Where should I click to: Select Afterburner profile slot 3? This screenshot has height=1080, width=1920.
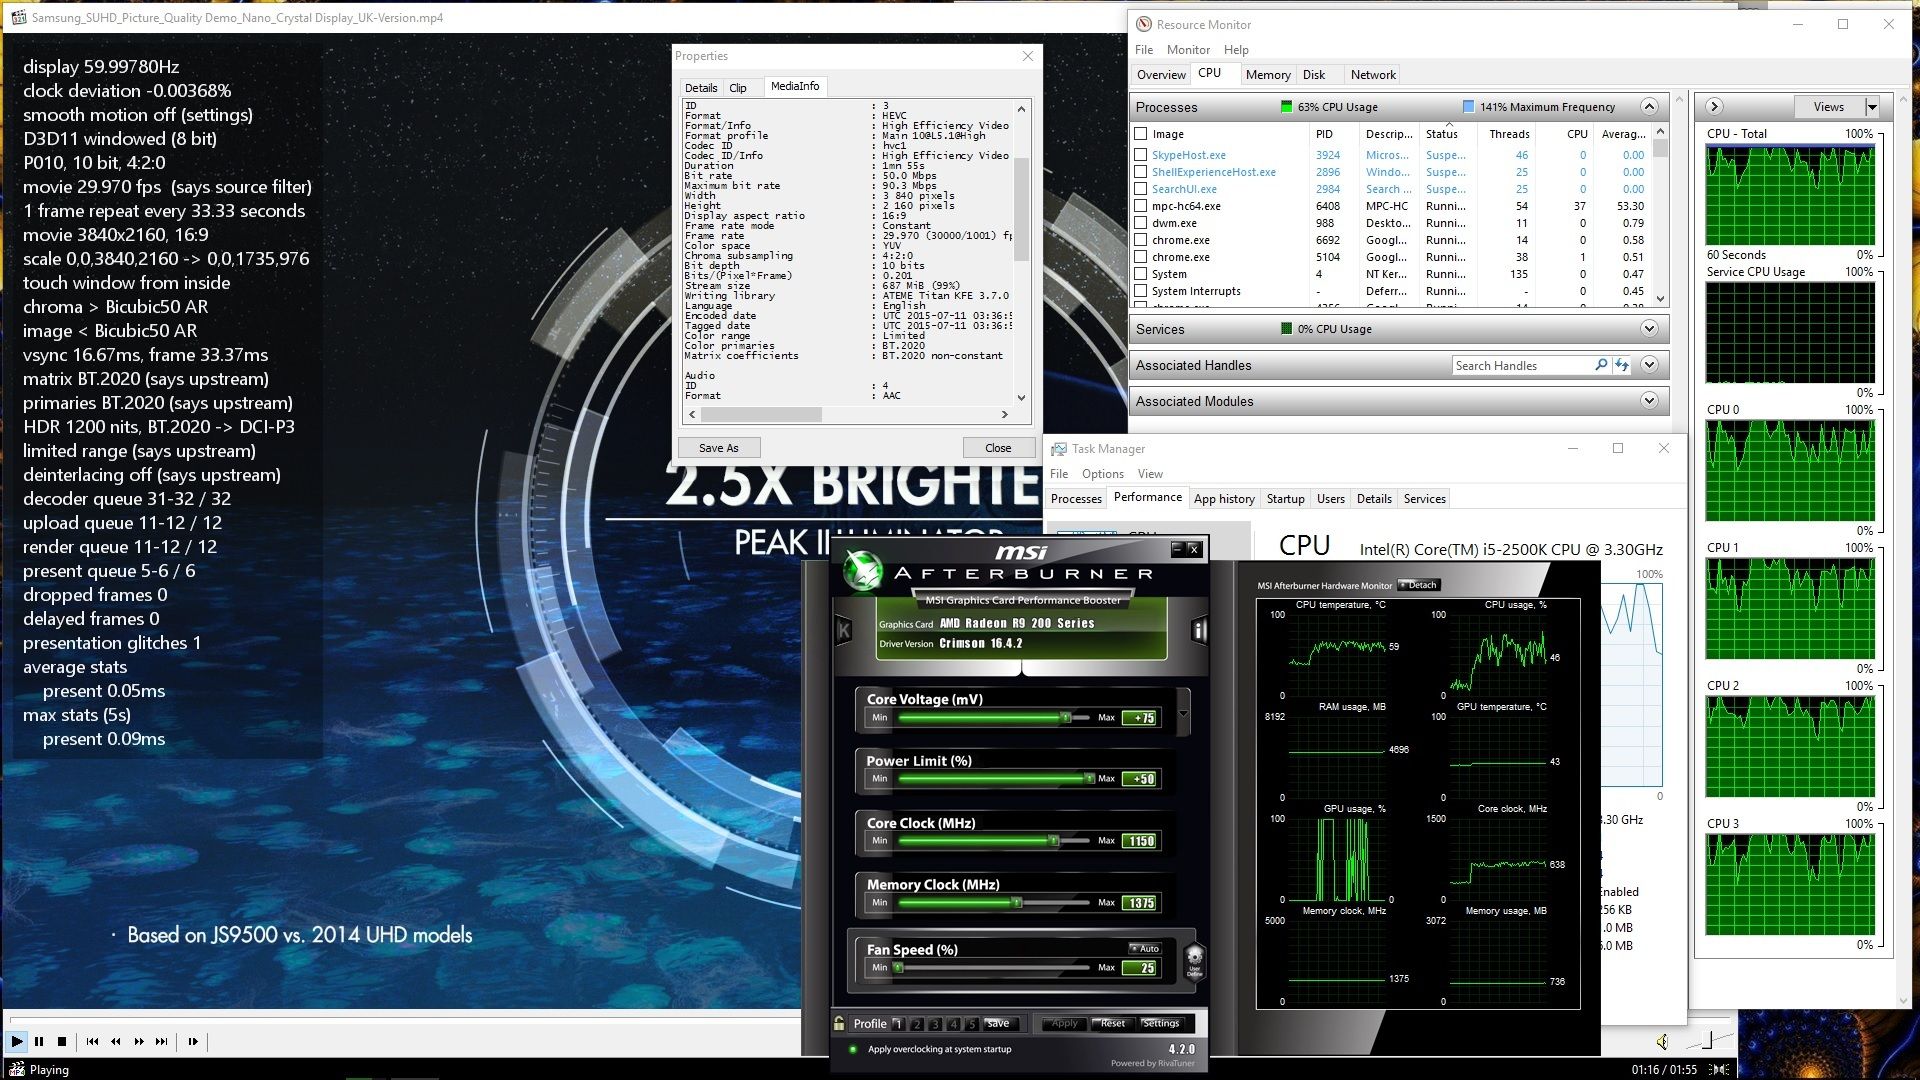tap(935, 1023)
